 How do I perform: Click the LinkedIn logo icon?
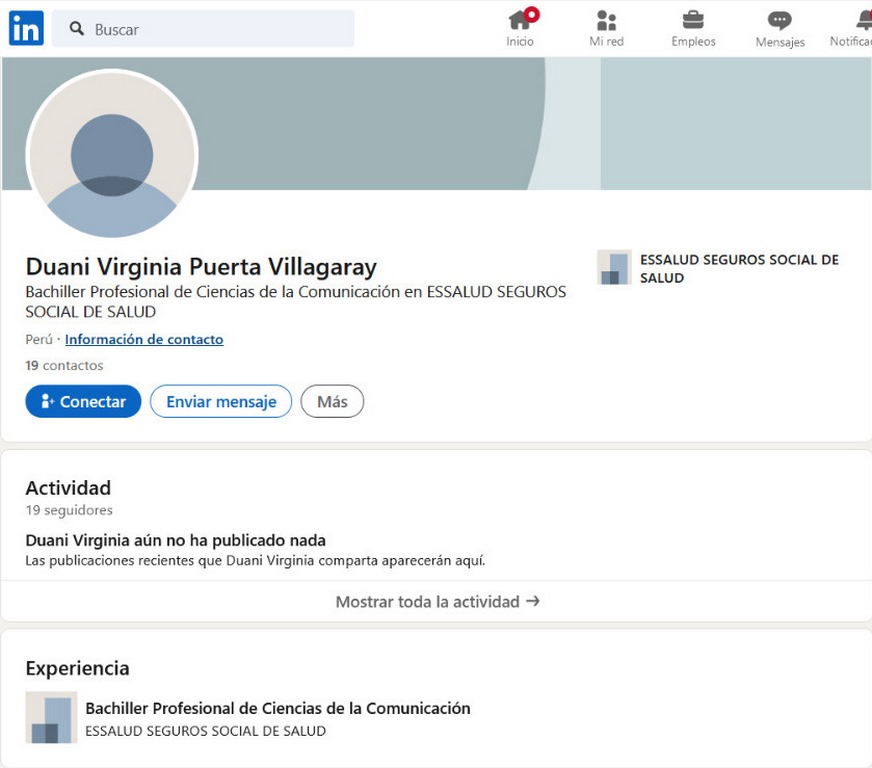pos(26,29)
